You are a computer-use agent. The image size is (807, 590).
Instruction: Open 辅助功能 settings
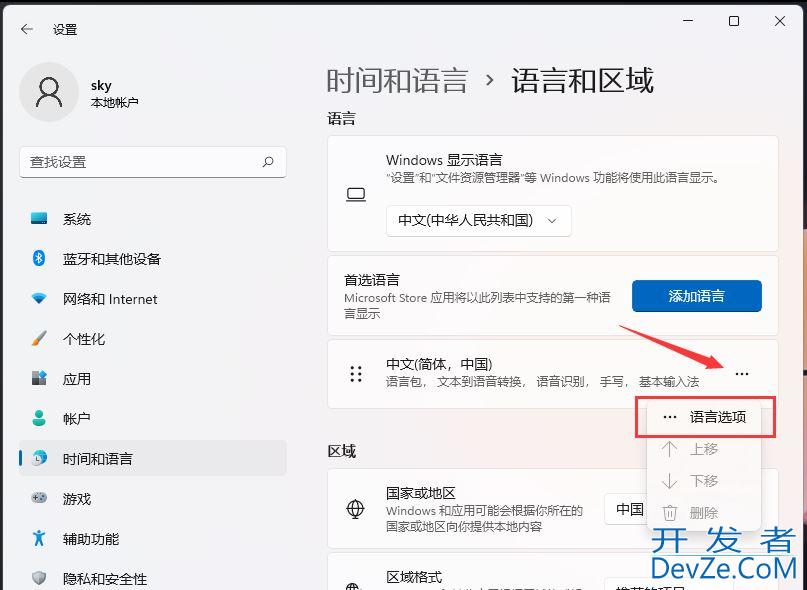(x=152, y=539)
